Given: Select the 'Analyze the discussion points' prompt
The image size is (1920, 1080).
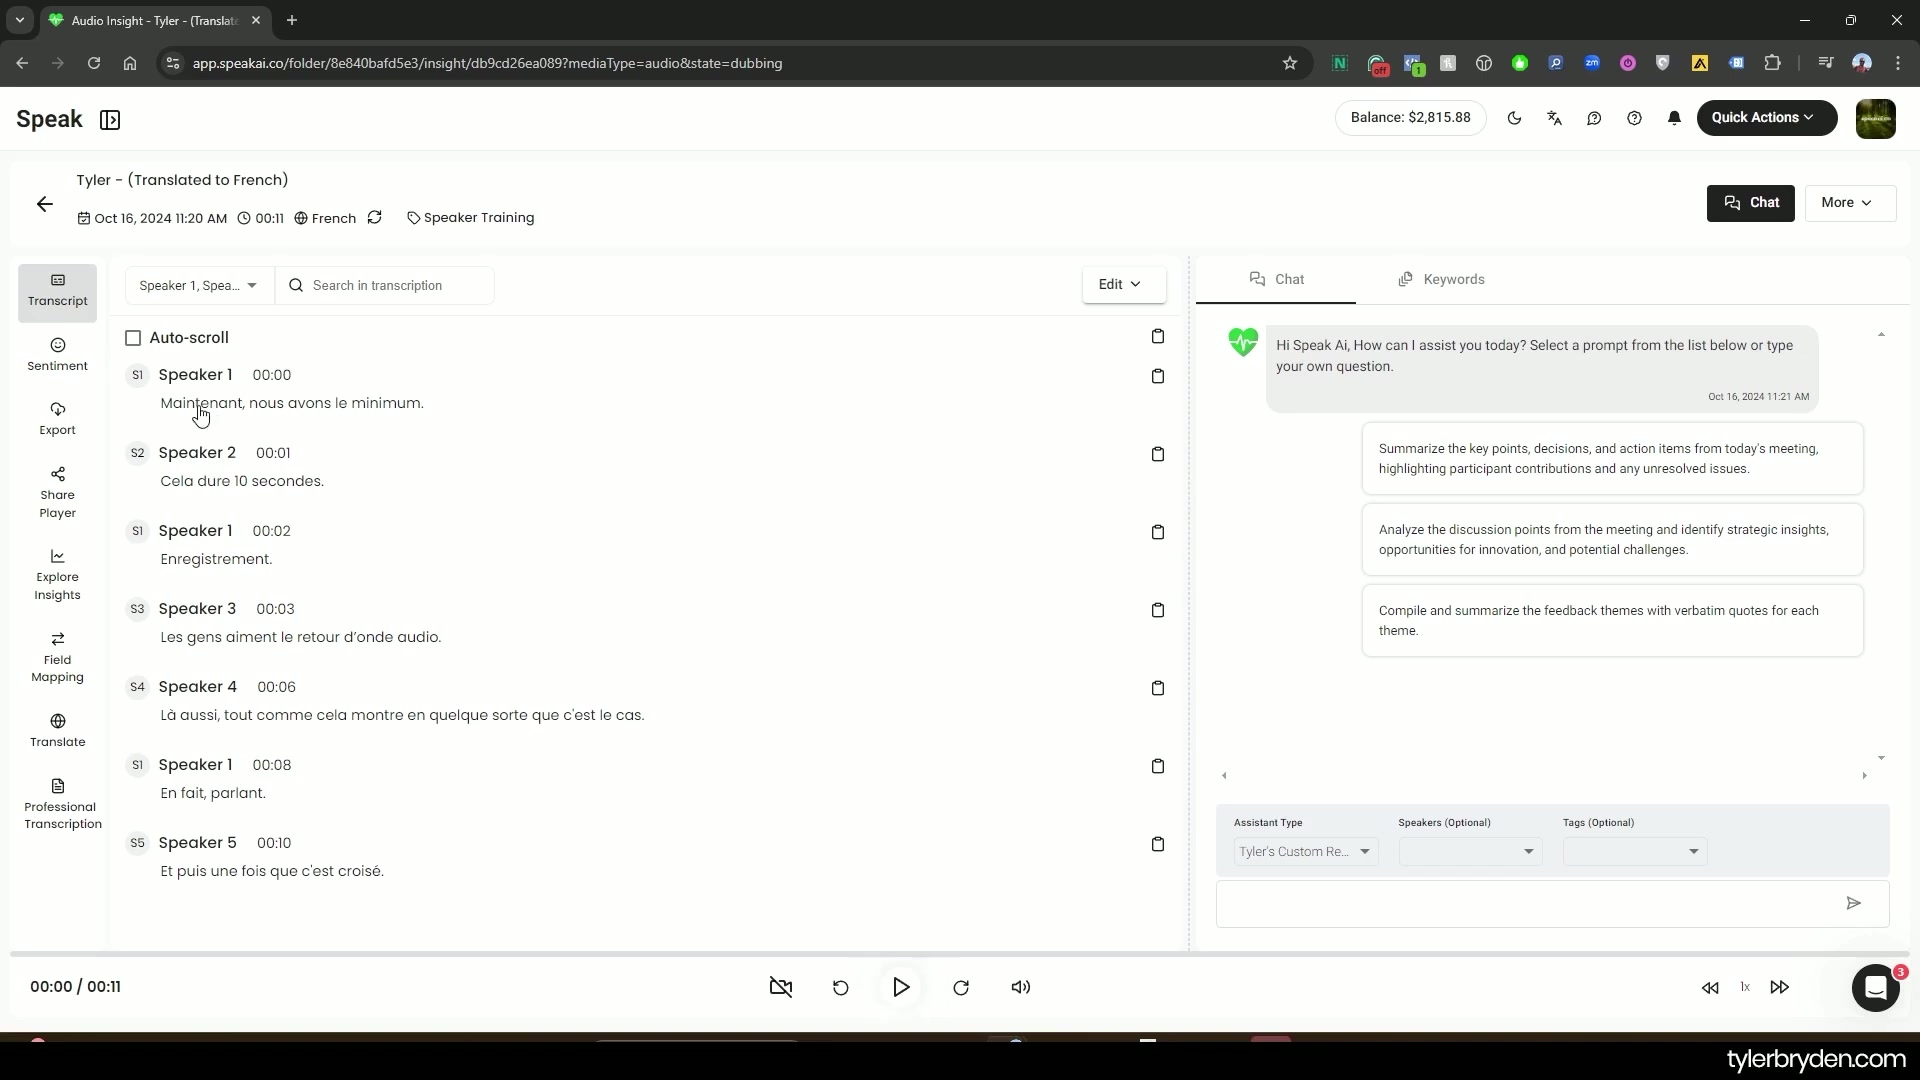Looking at the screenshot, I should (1612, 540).
